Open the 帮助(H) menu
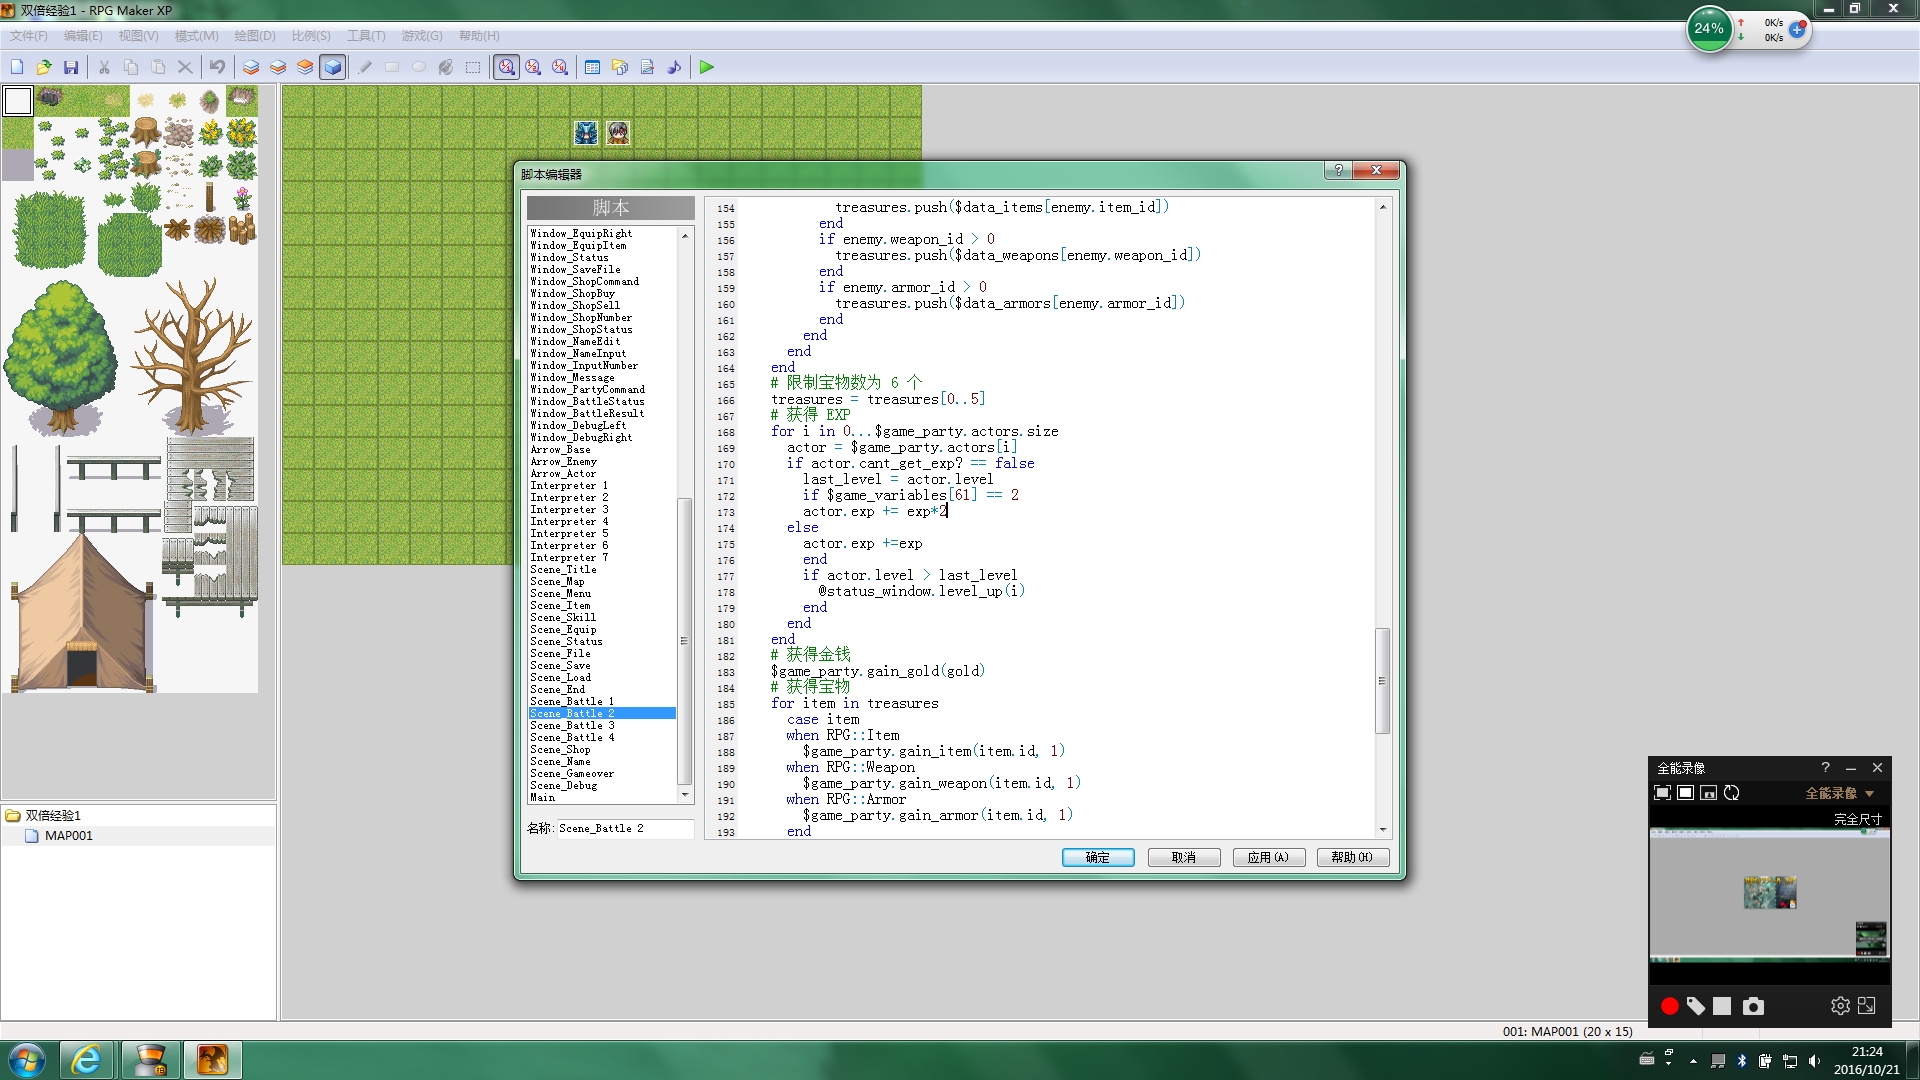This screenshot has height=1080, width=1920. click(x=479, y=36)
